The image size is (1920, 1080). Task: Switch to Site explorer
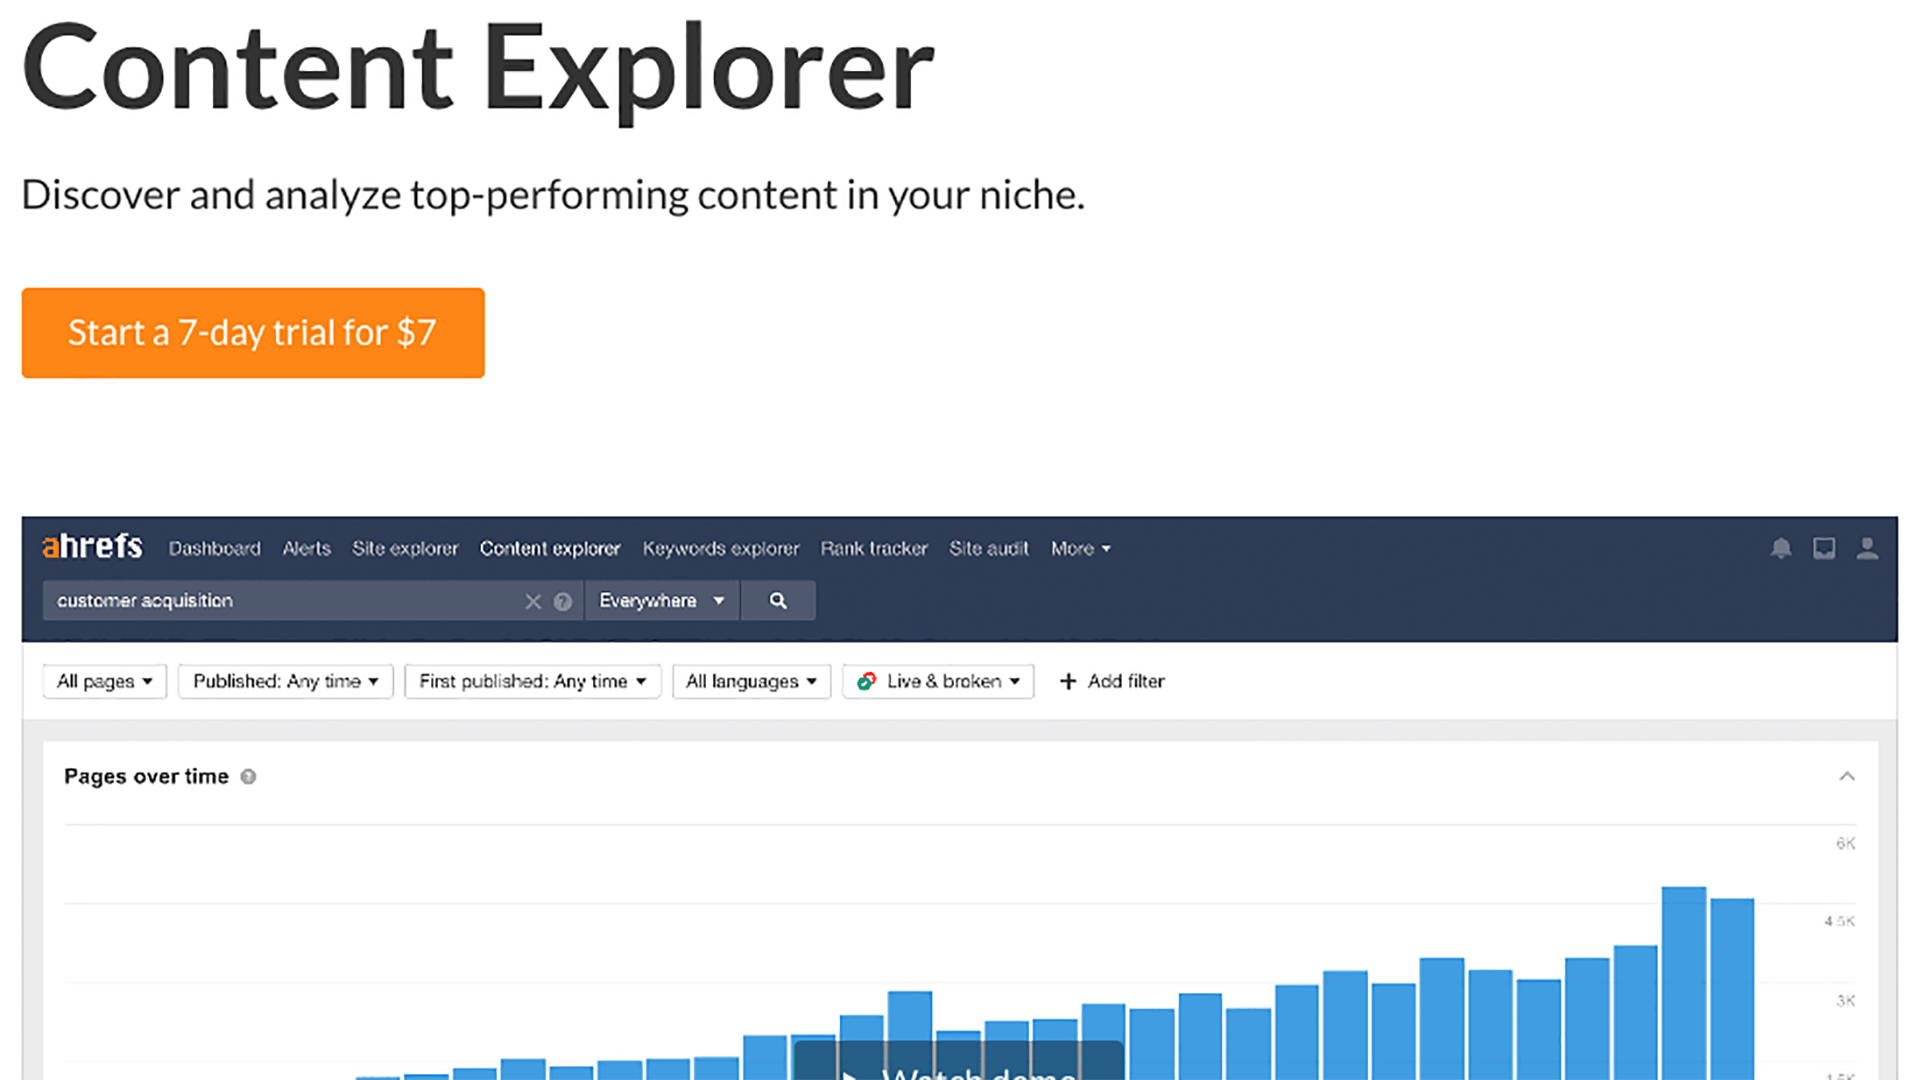point(405,548)
